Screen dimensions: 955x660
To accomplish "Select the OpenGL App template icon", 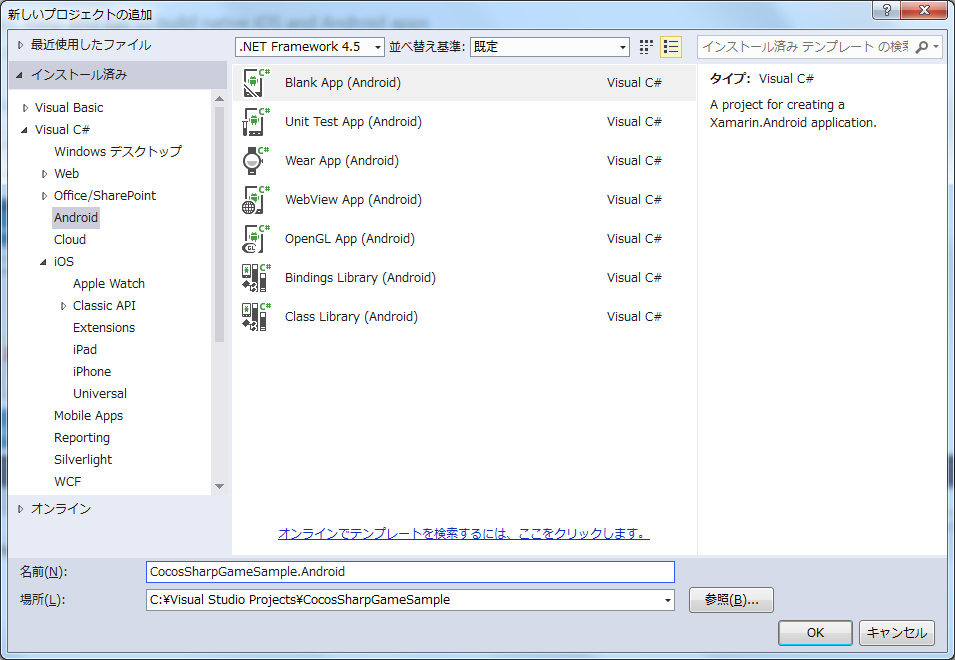I will pyautogui.click(x=256, y=239).
